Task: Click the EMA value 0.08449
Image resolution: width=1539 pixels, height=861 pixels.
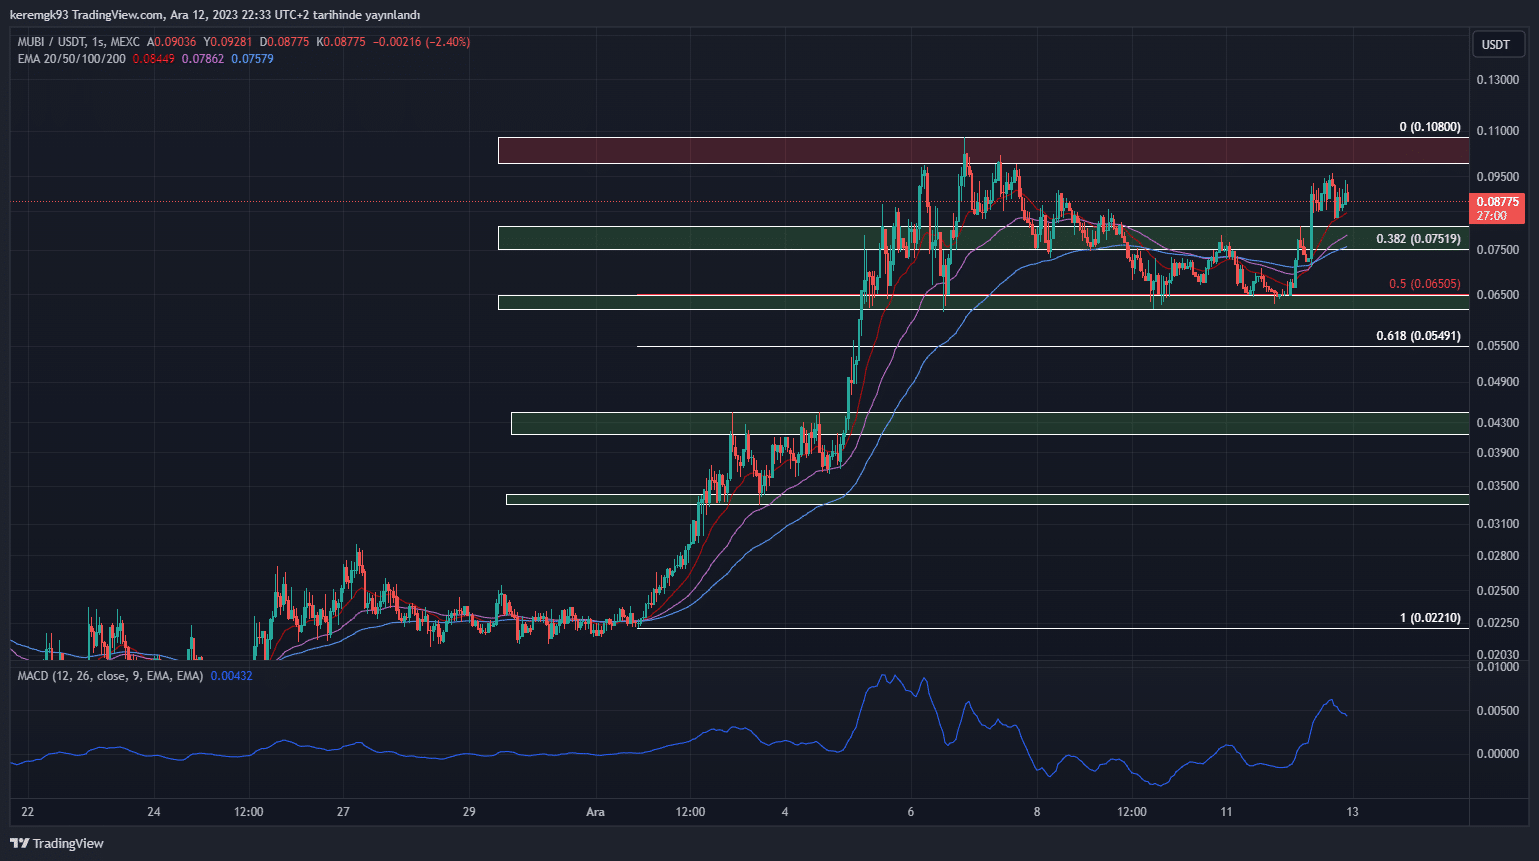Action: tap(153, 59)
